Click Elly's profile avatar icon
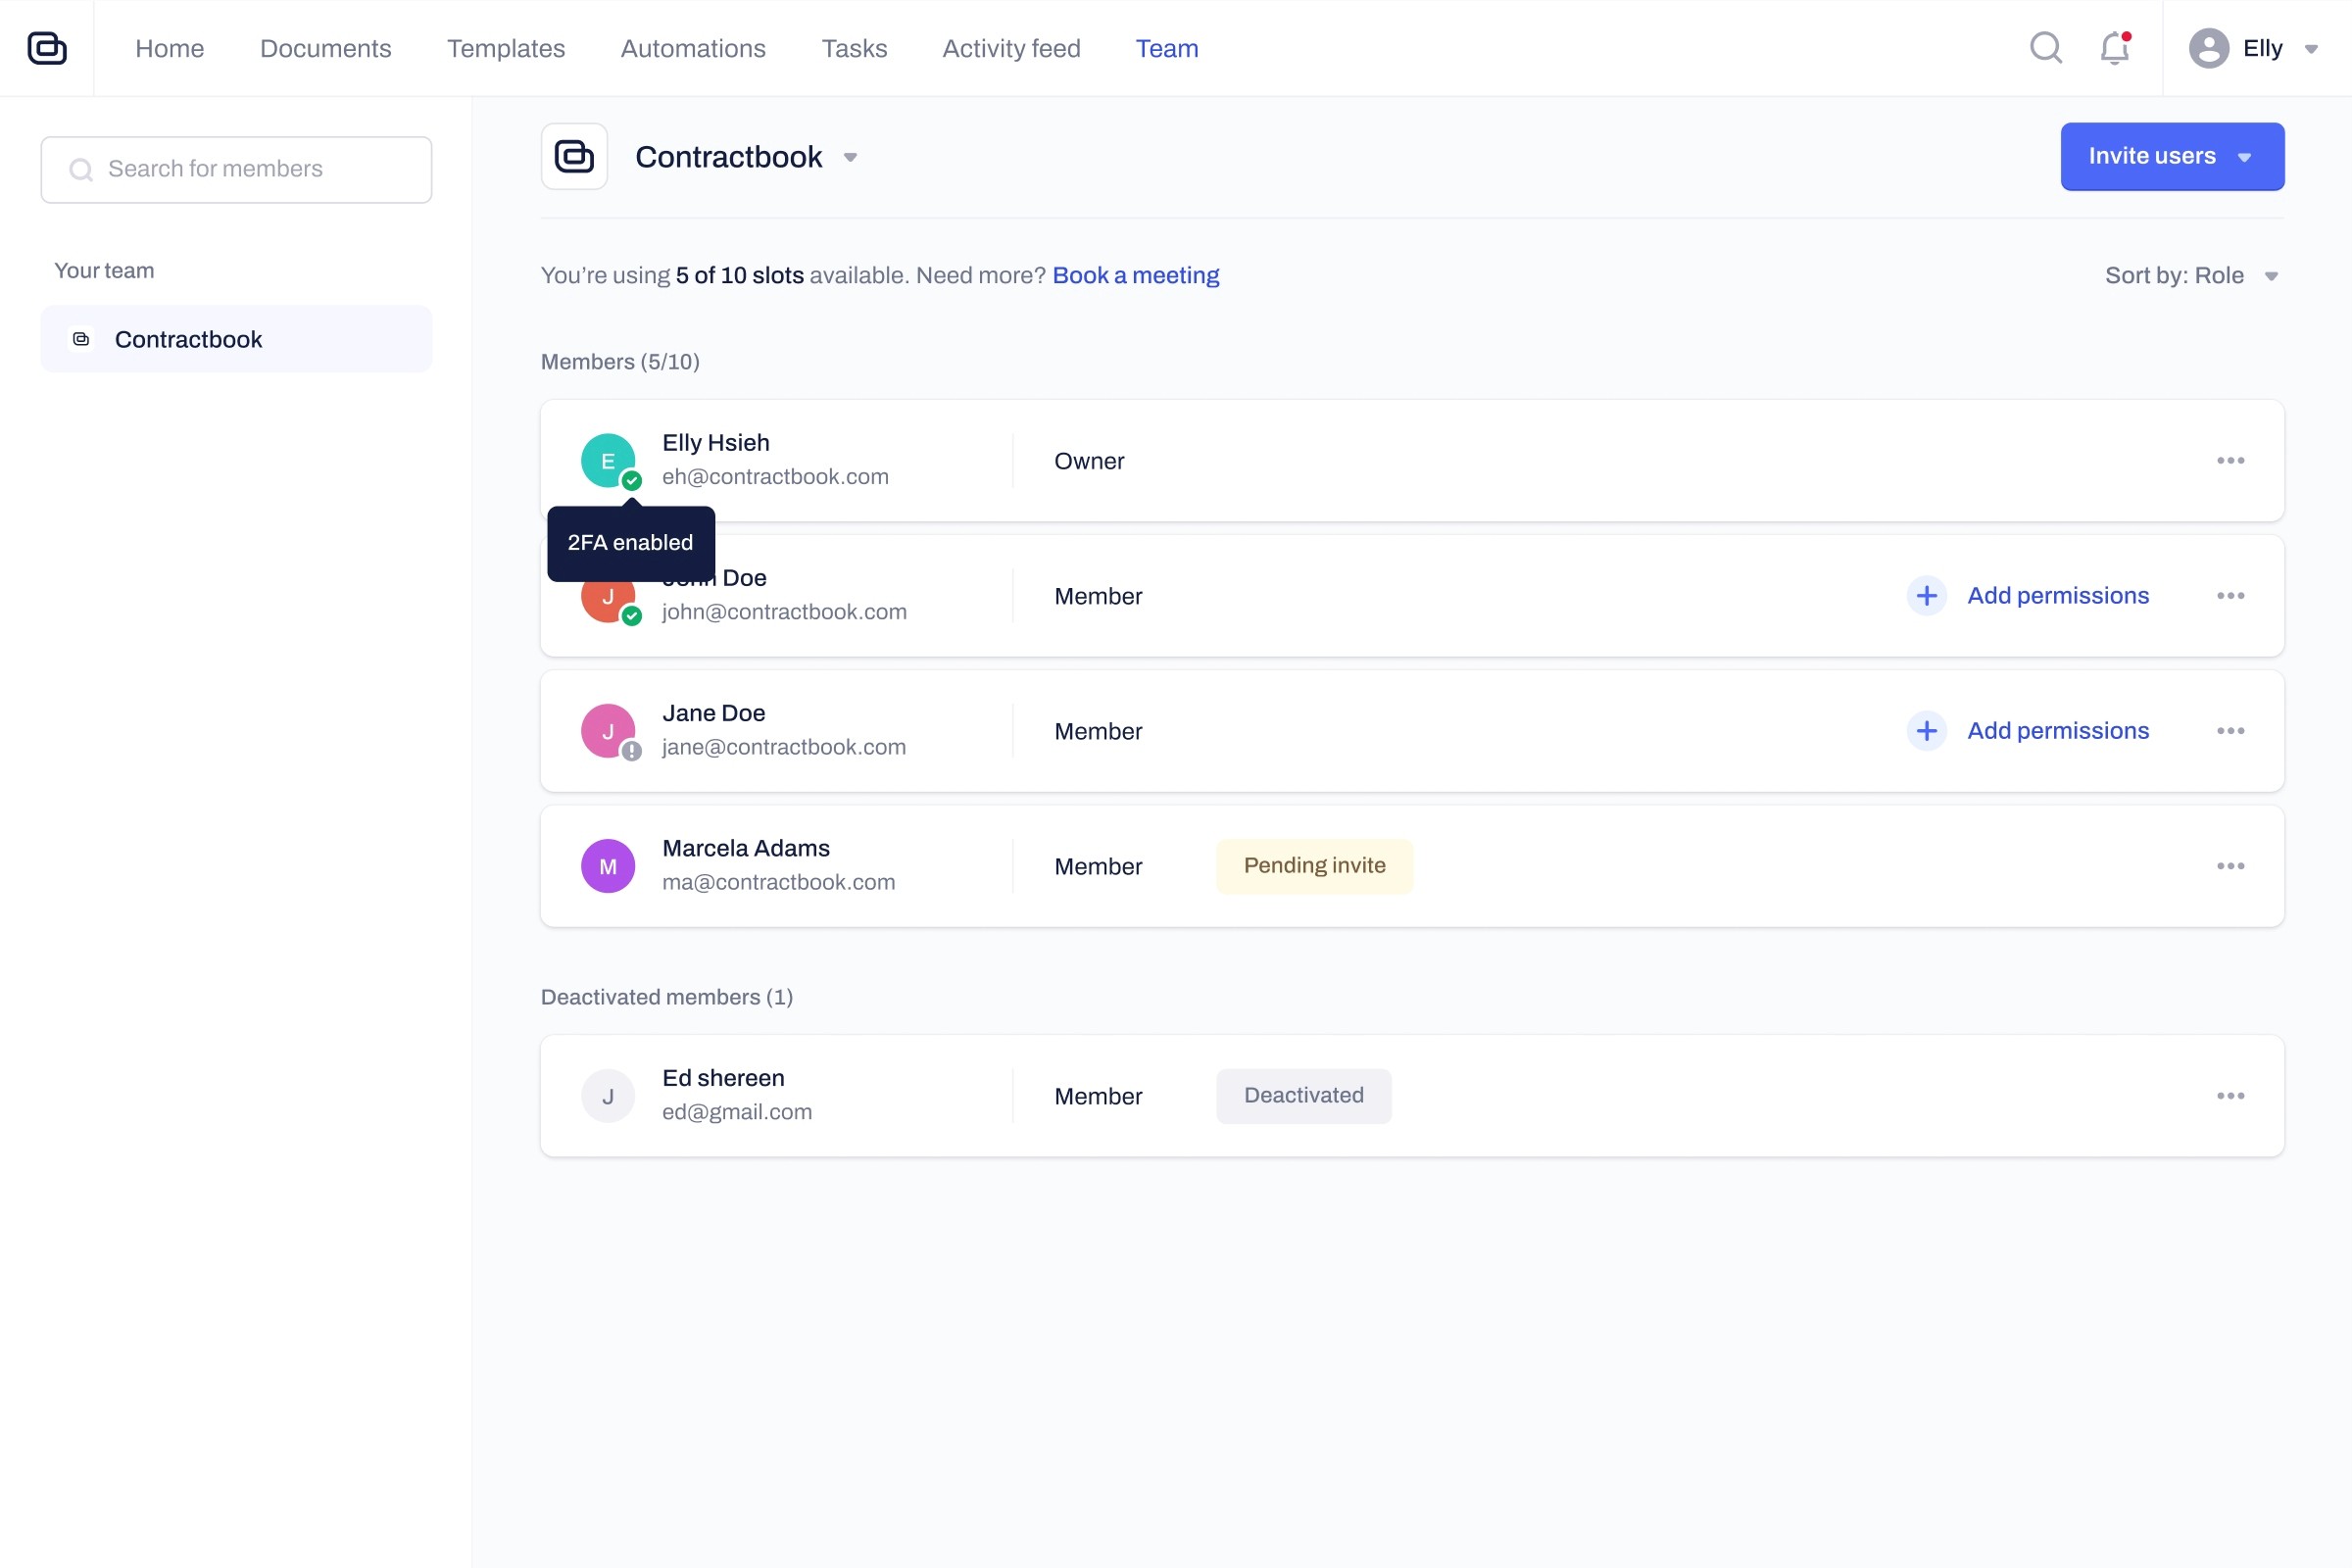The width and height of the screenshot is (2352, 1568). pyautogui.click(x=2208, y=48)
